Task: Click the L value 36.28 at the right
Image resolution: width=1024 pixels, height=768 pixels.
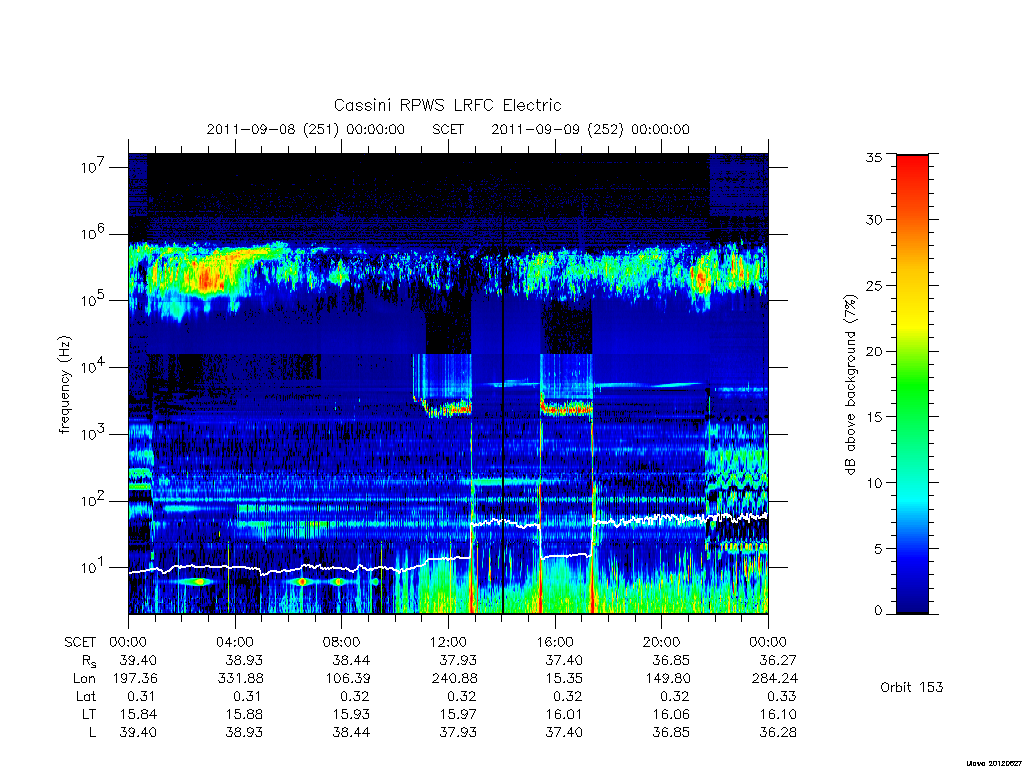Action: (778, 733)
